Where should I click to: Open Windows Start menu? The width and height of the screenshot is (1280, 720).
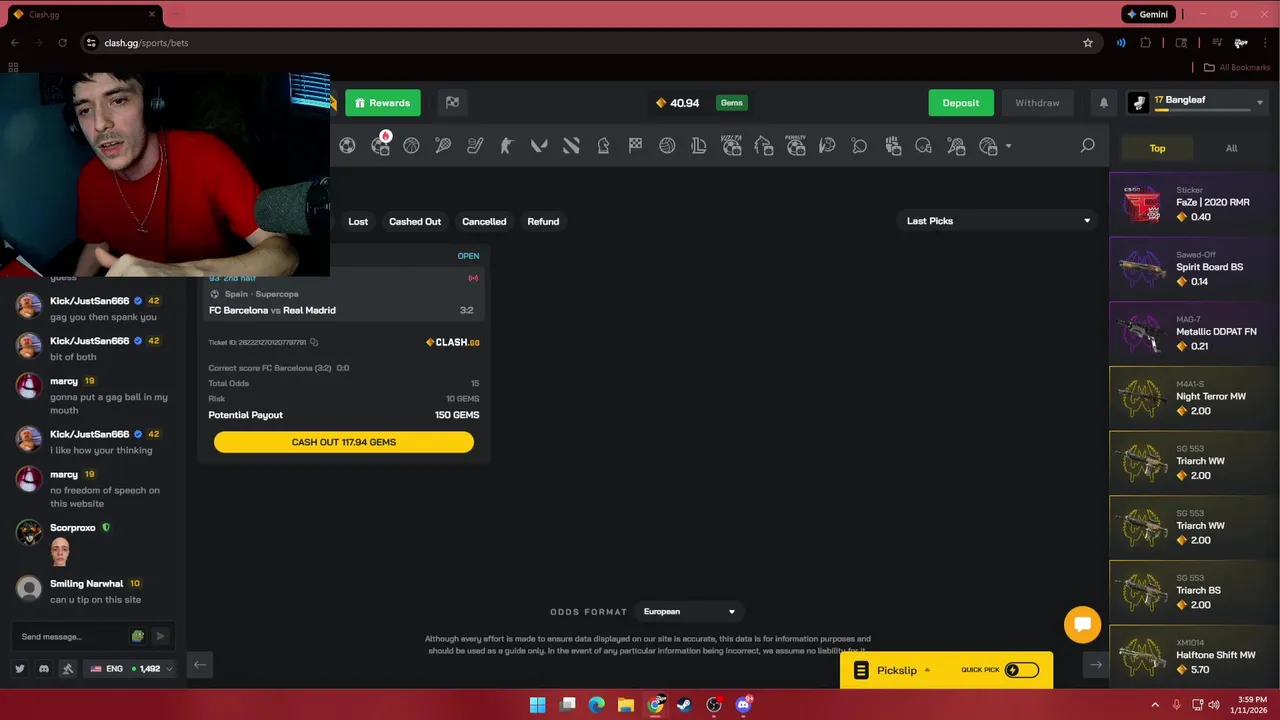(x=537, y=705)
